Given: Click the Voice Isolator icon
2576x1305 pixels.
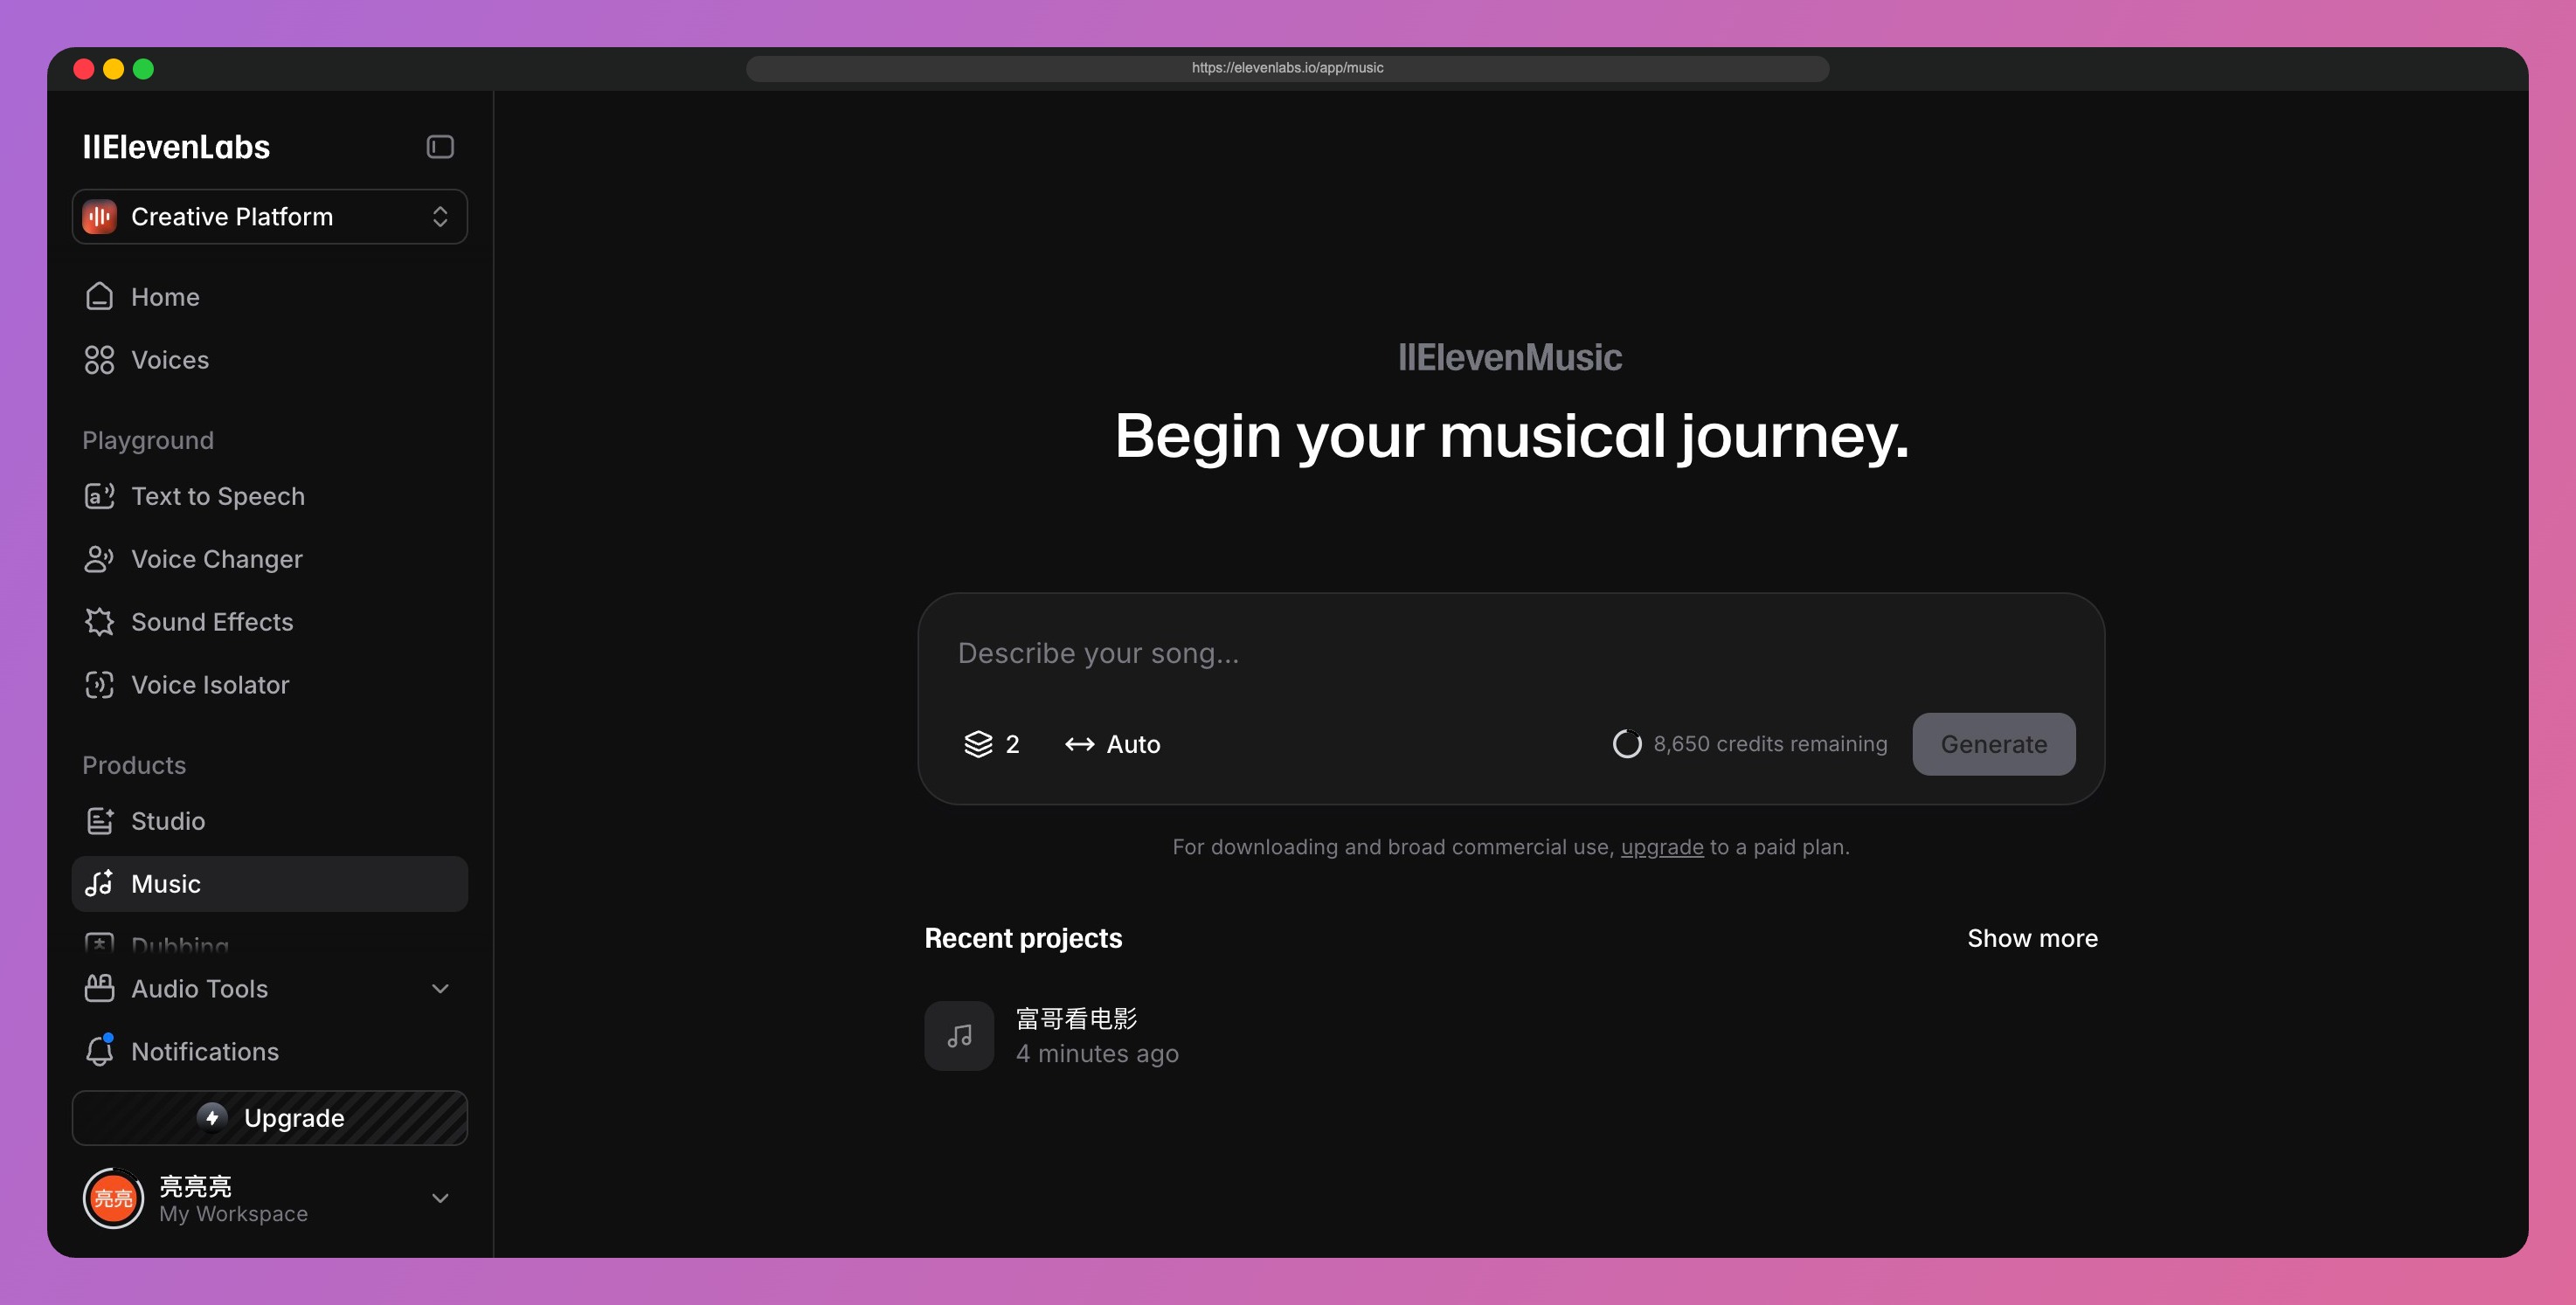Looking at the screenshot, I should coord(99,685).
